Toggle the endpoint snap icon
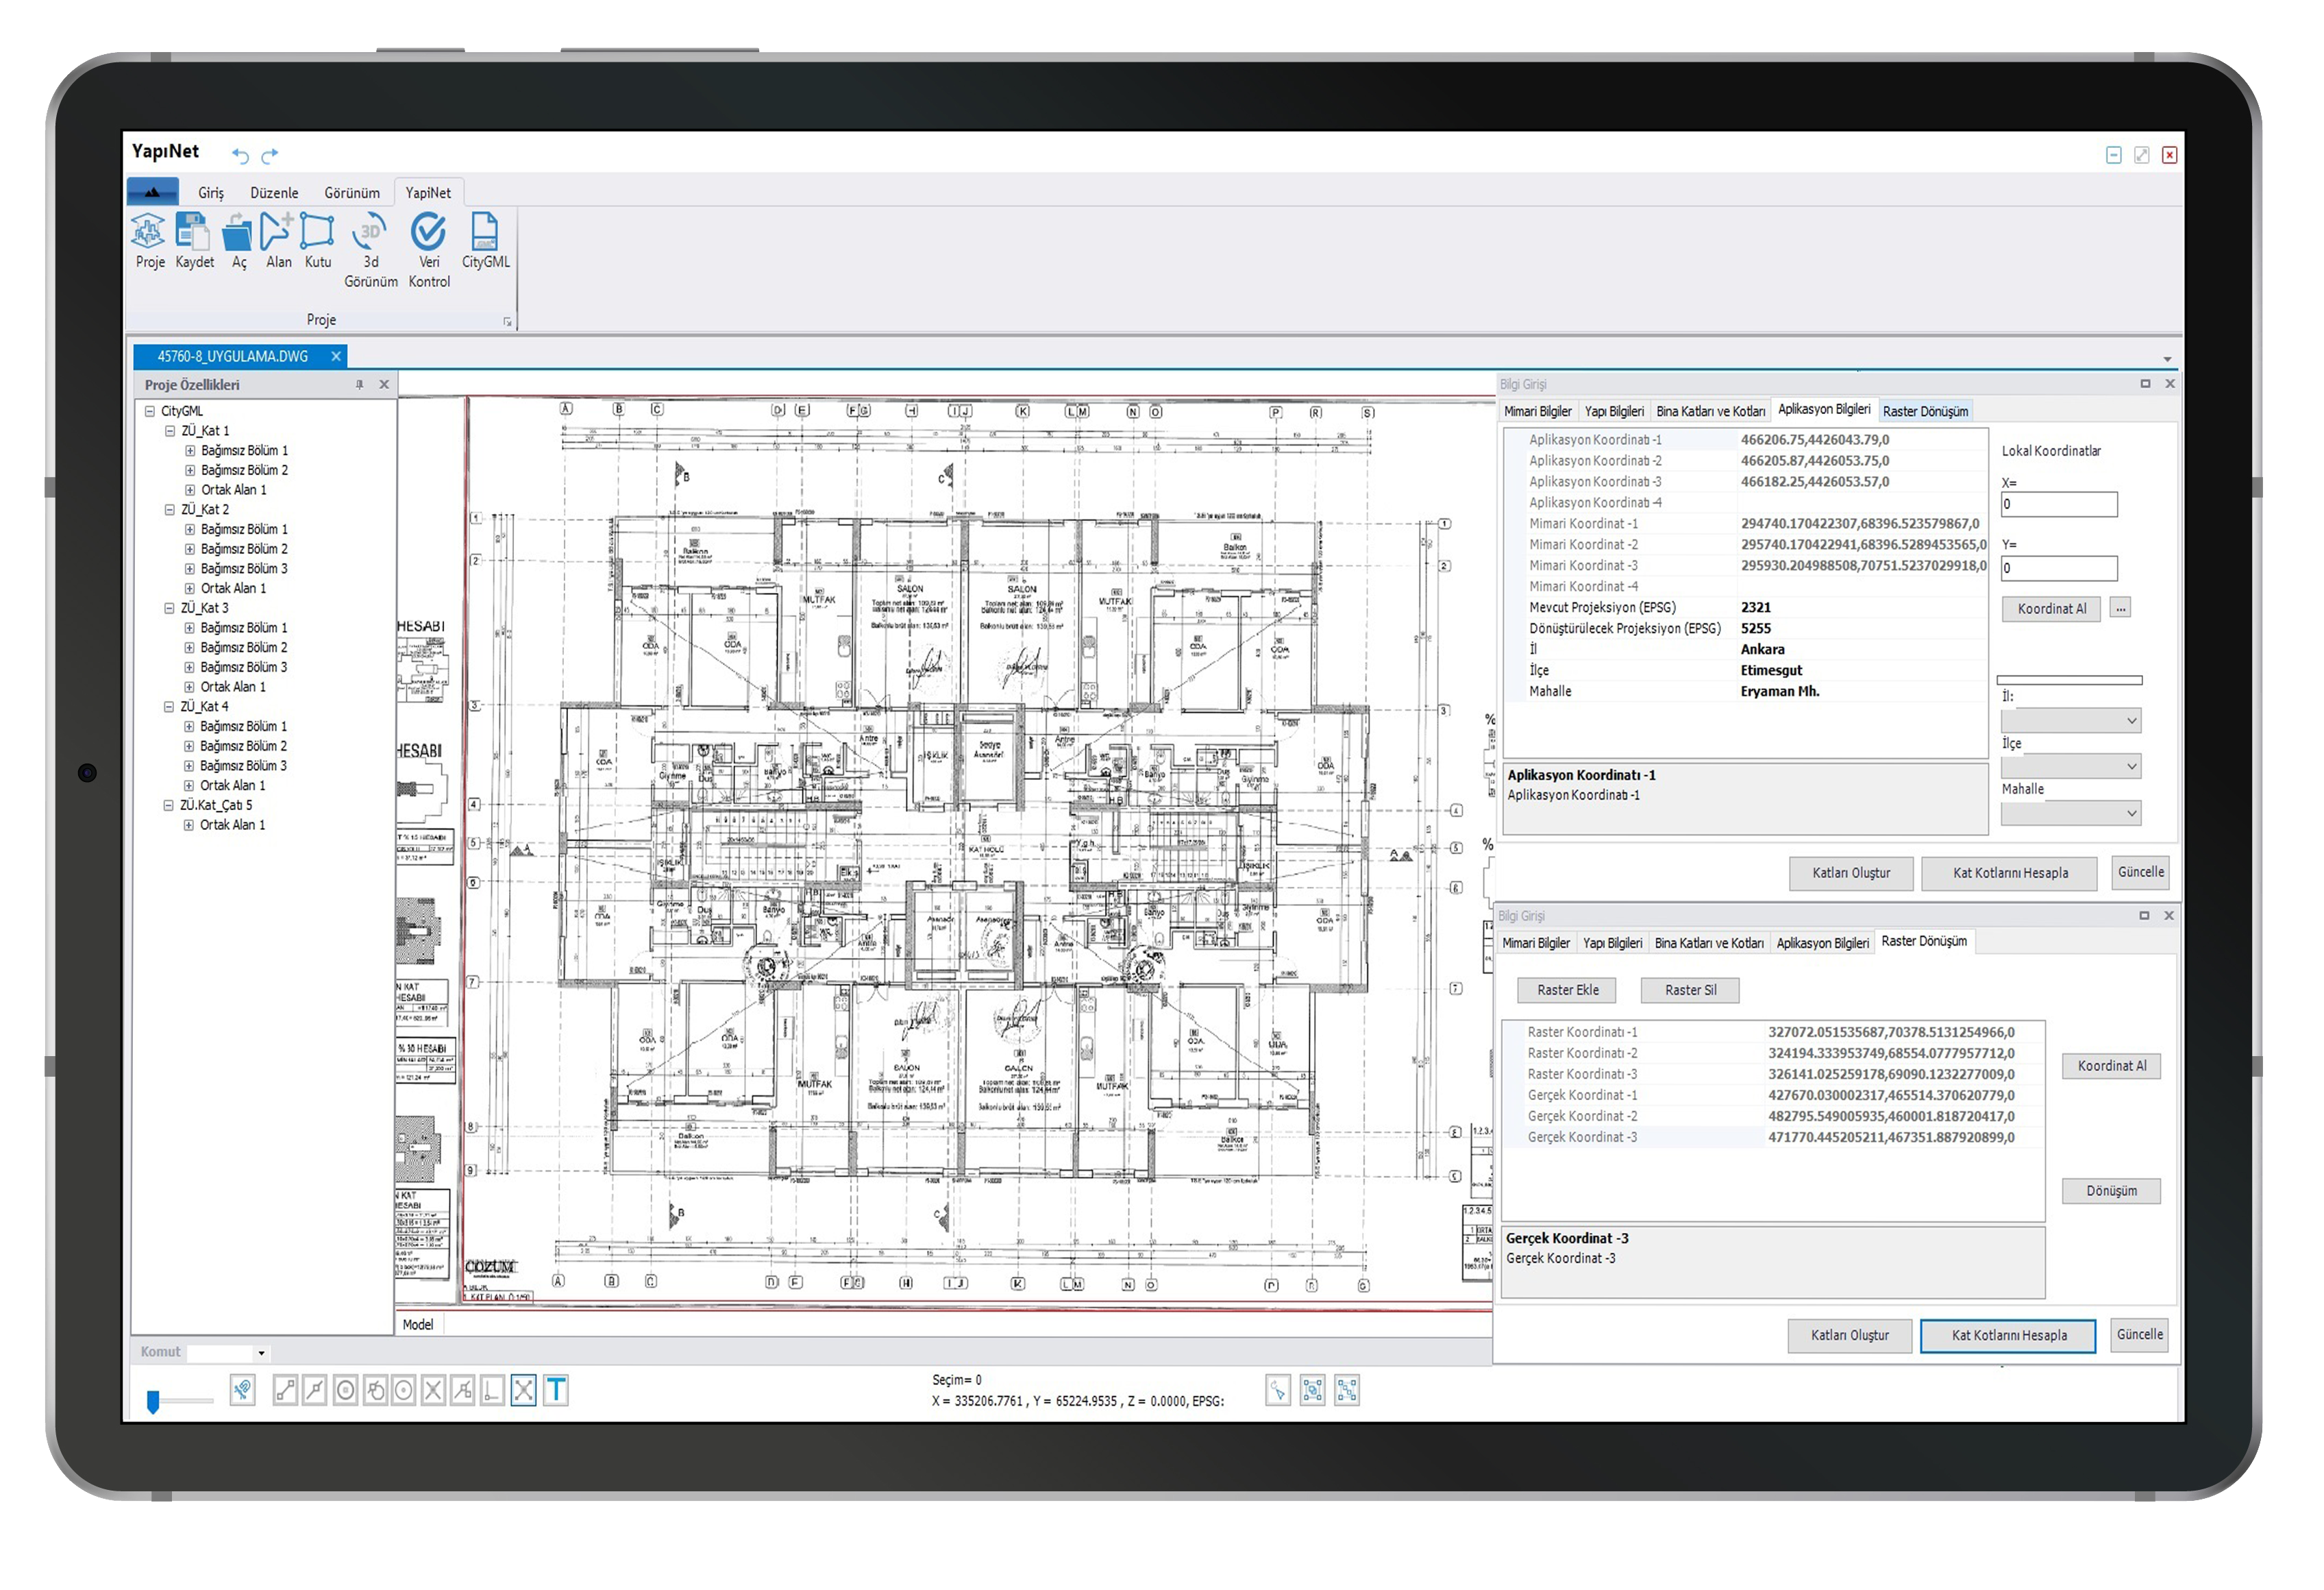 click(285, 1390)
